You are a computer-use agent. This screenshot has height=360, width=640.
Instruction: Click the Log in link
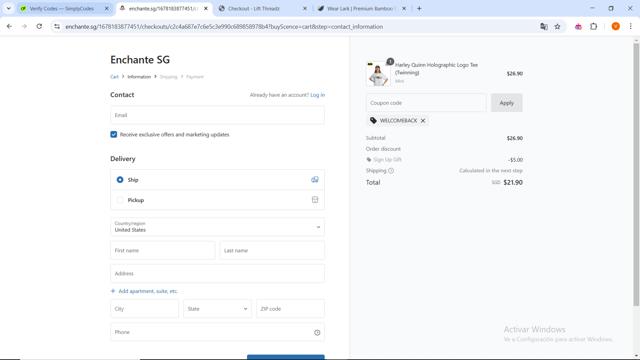coord(318,95)
